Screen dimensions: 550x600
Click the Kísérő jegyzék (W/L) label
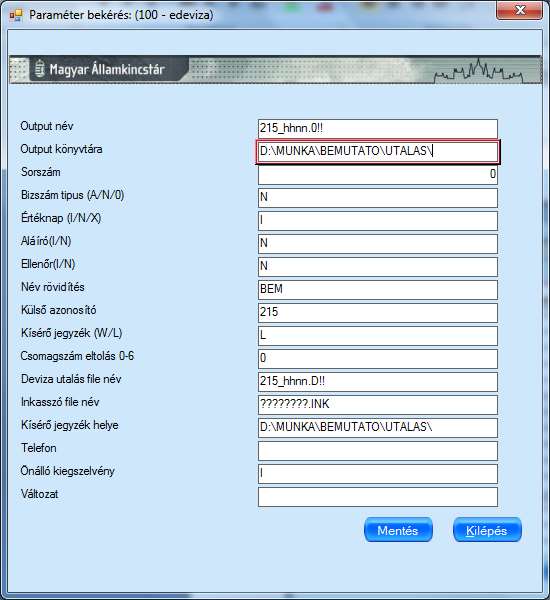(72, 333)
